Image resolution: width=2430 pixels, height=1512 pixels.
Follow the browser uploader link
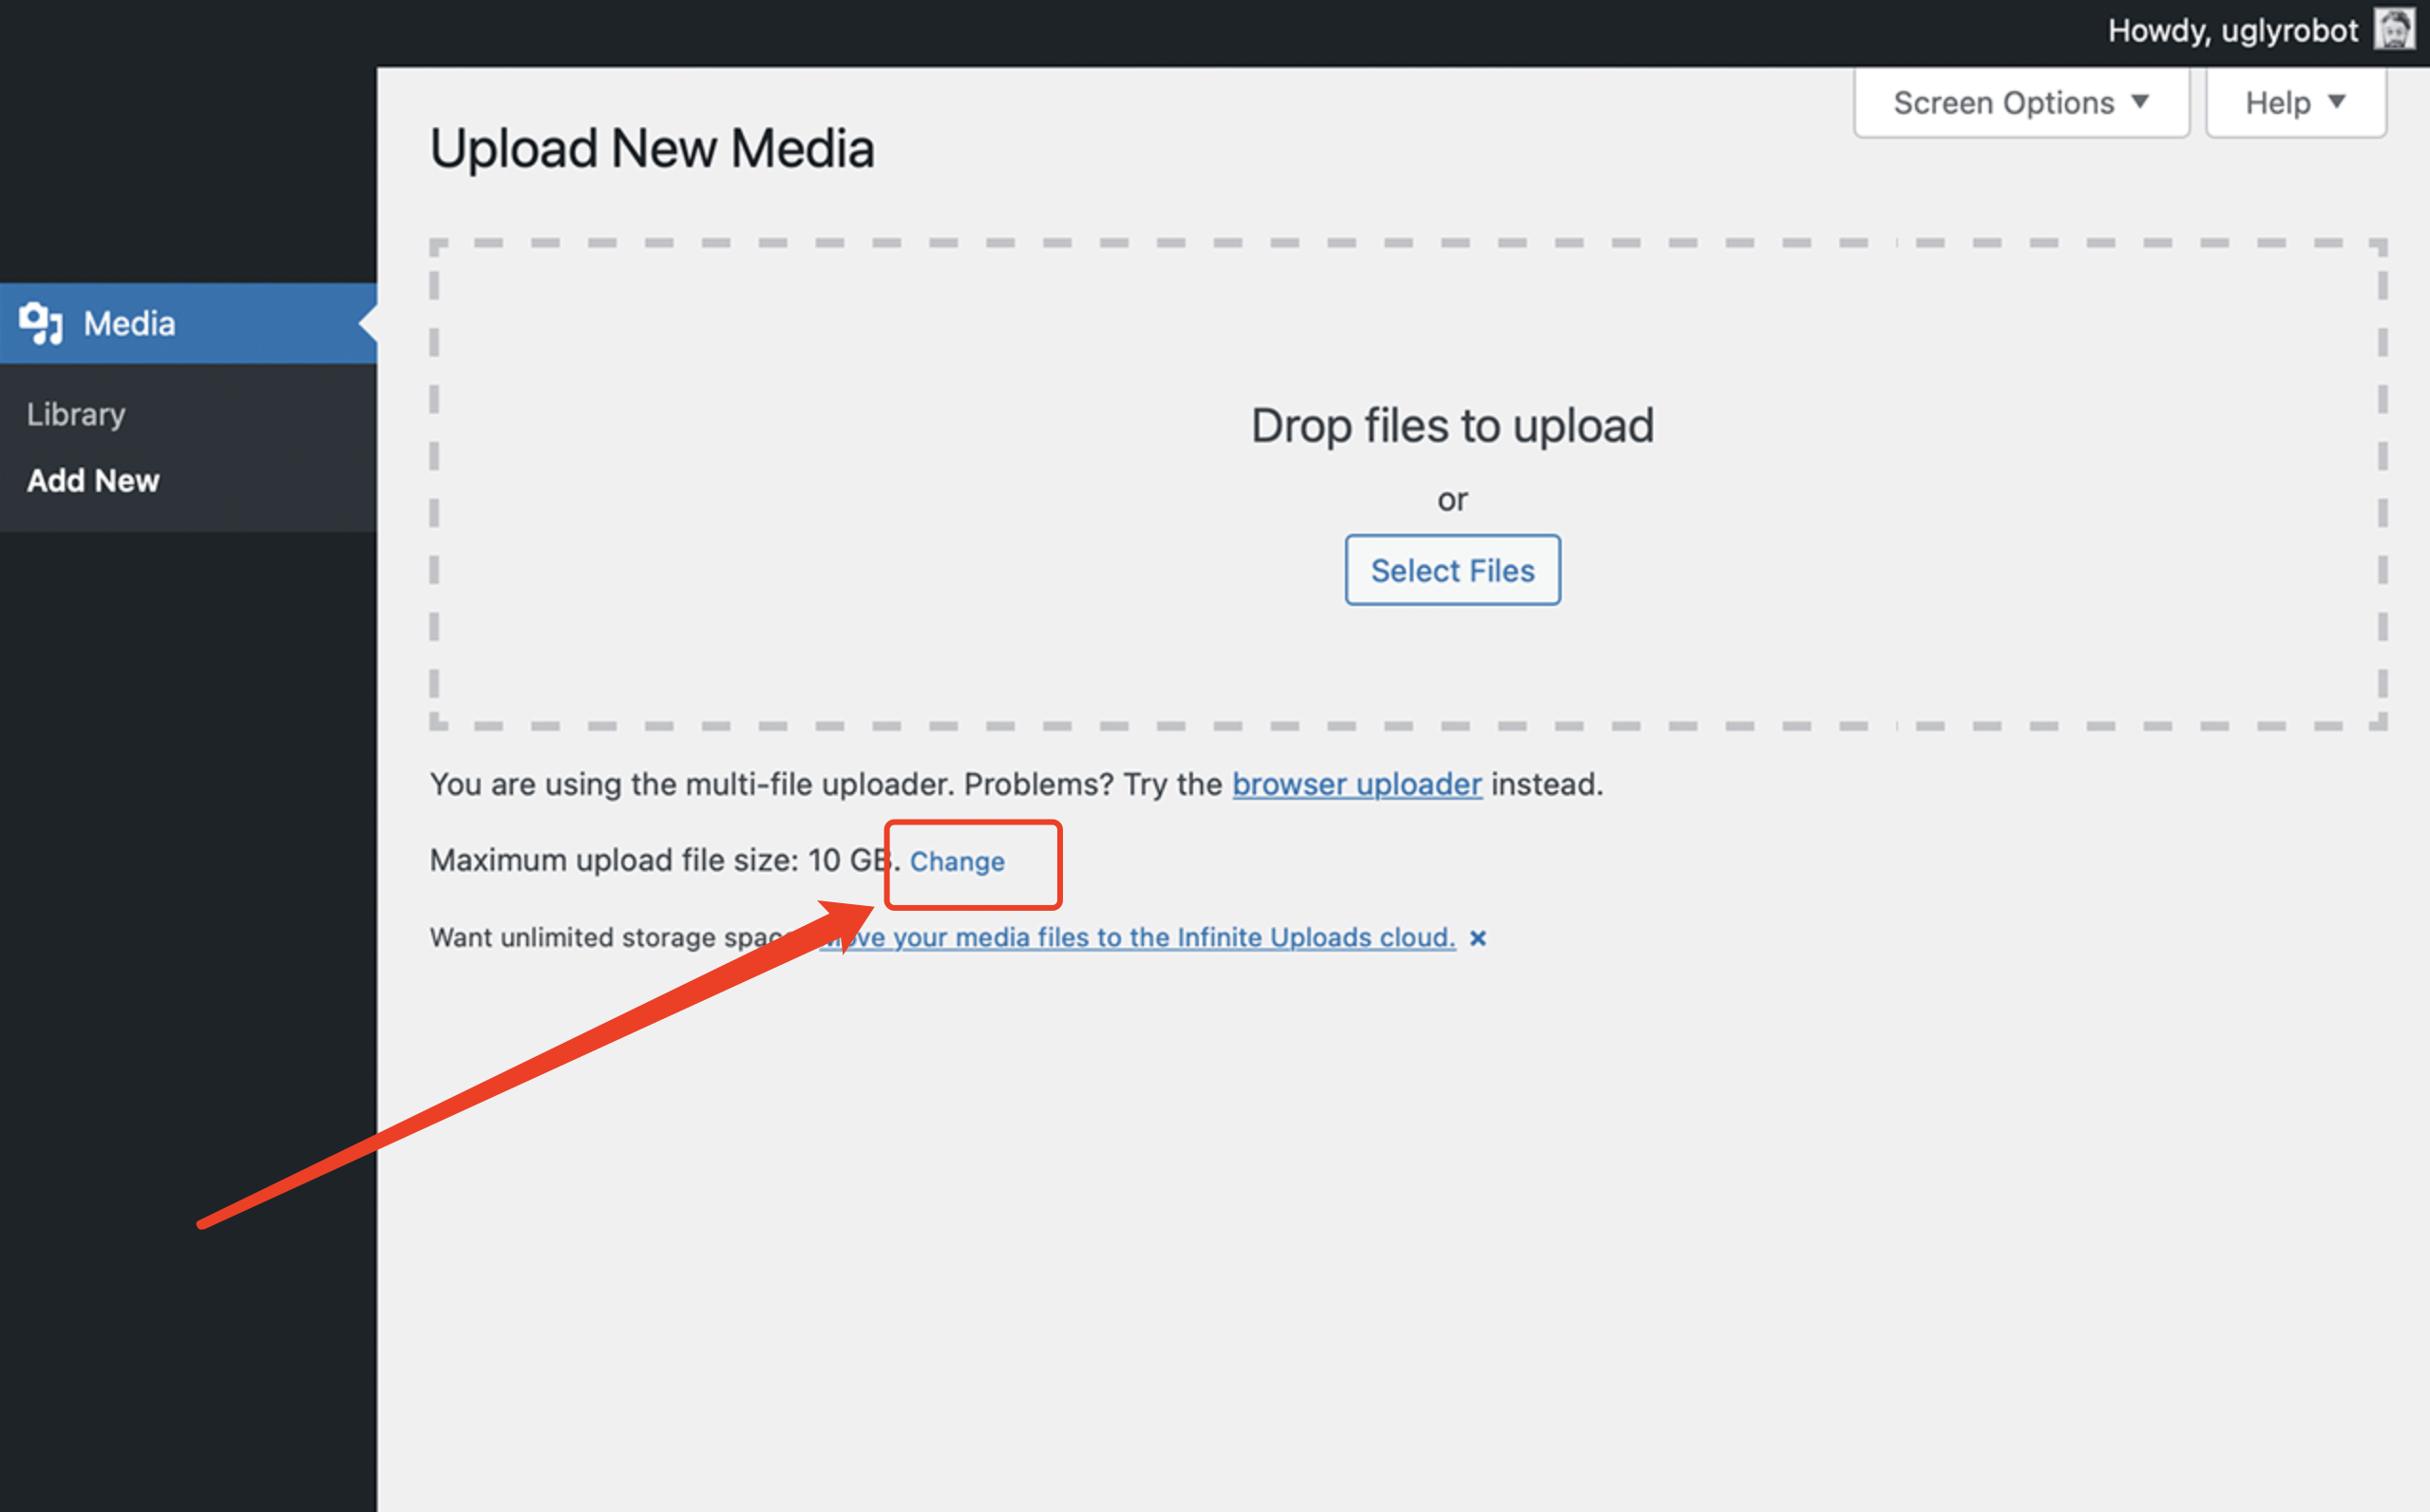[x=1356, y=784]
